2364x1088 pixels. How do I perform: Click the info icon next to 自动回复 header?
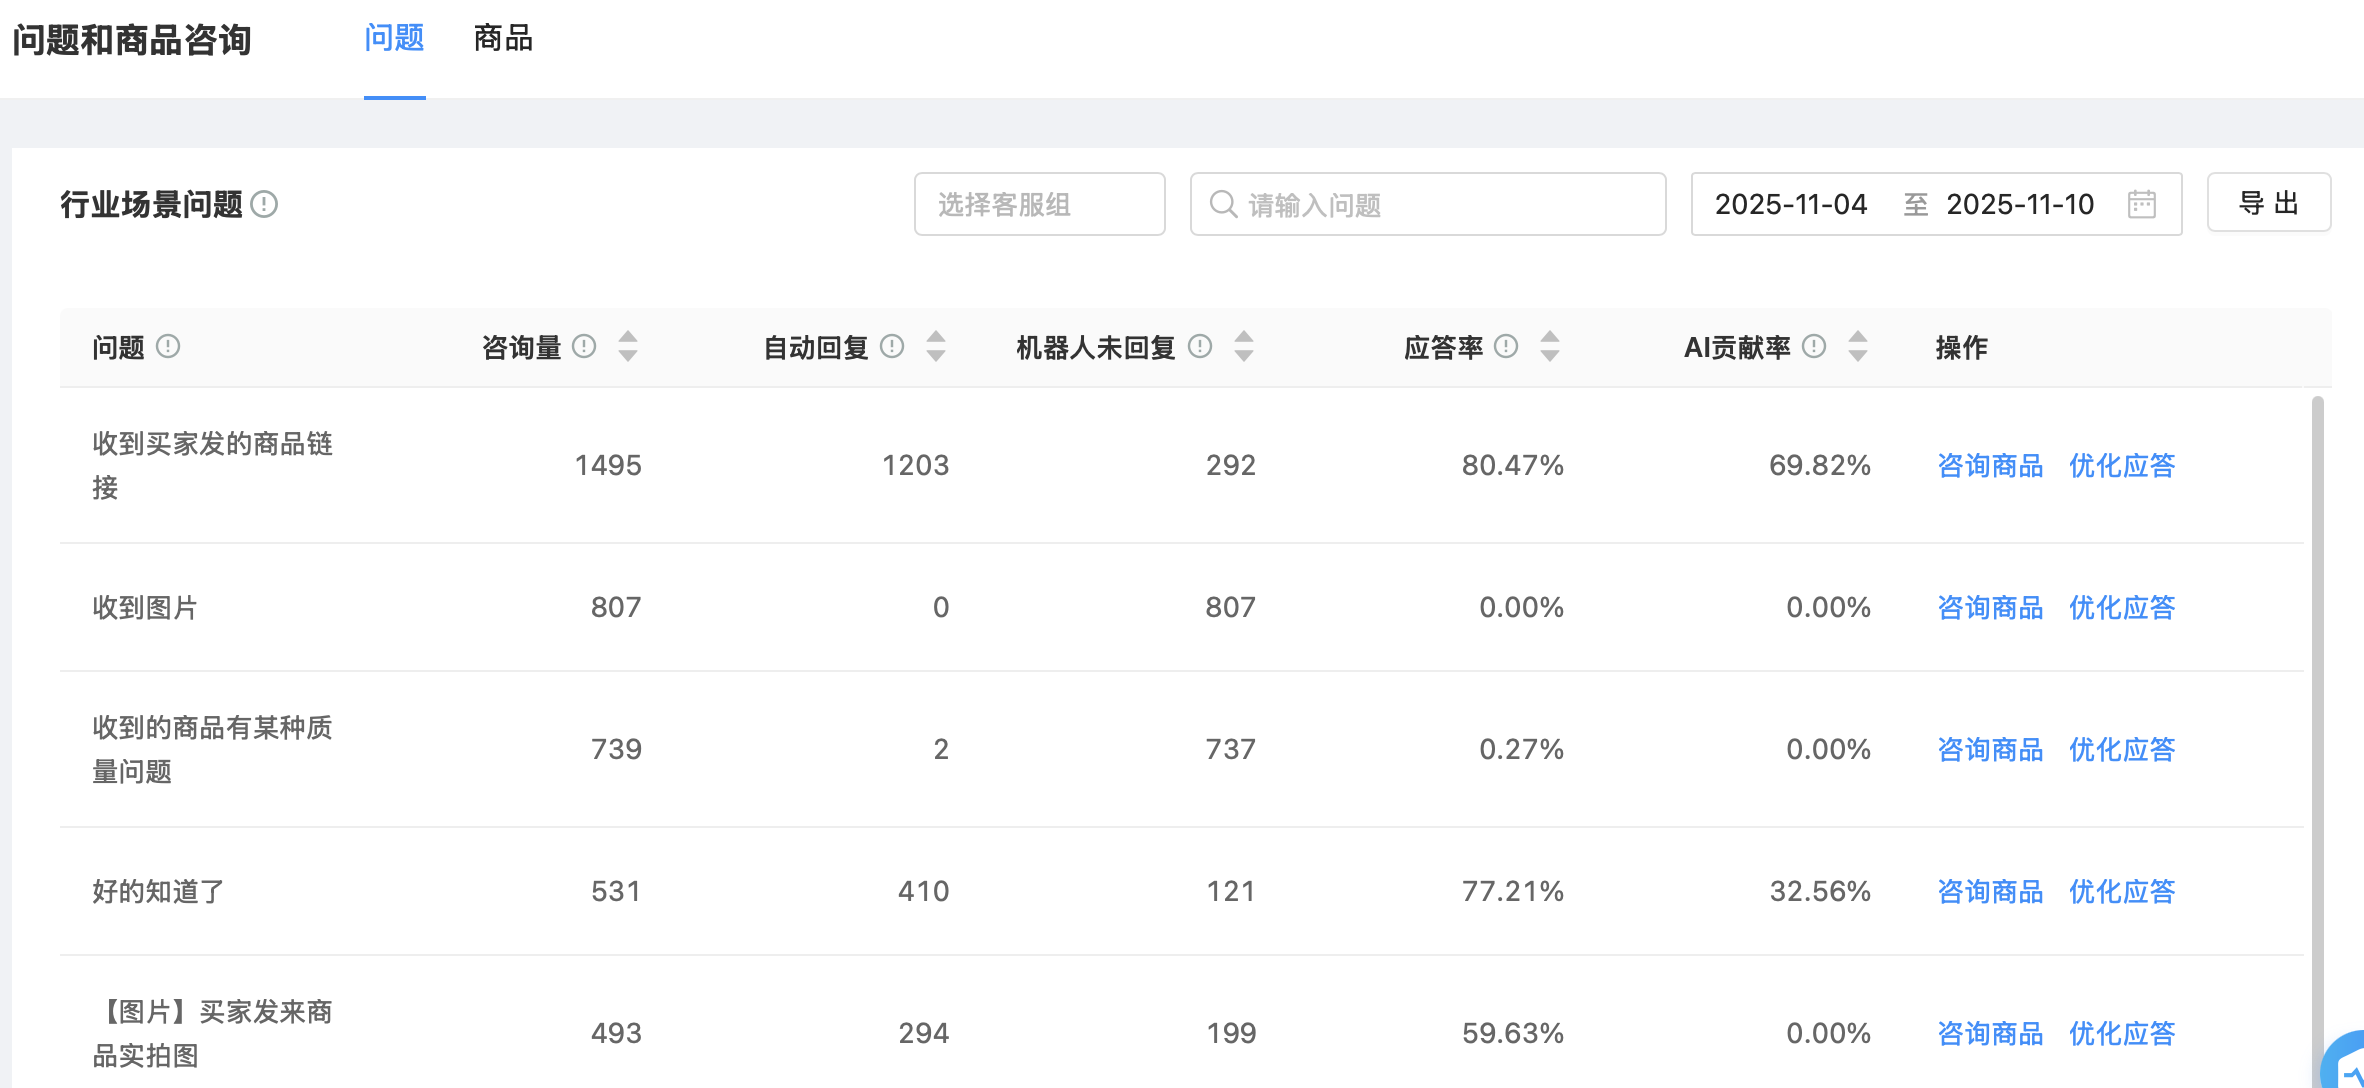[893, 347]
